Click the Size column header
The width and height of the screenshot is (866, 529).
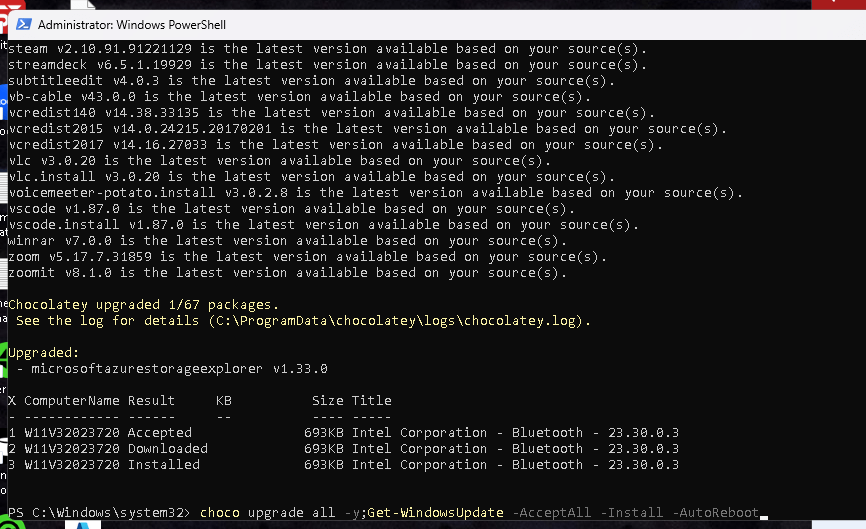(x=327, y=401)
